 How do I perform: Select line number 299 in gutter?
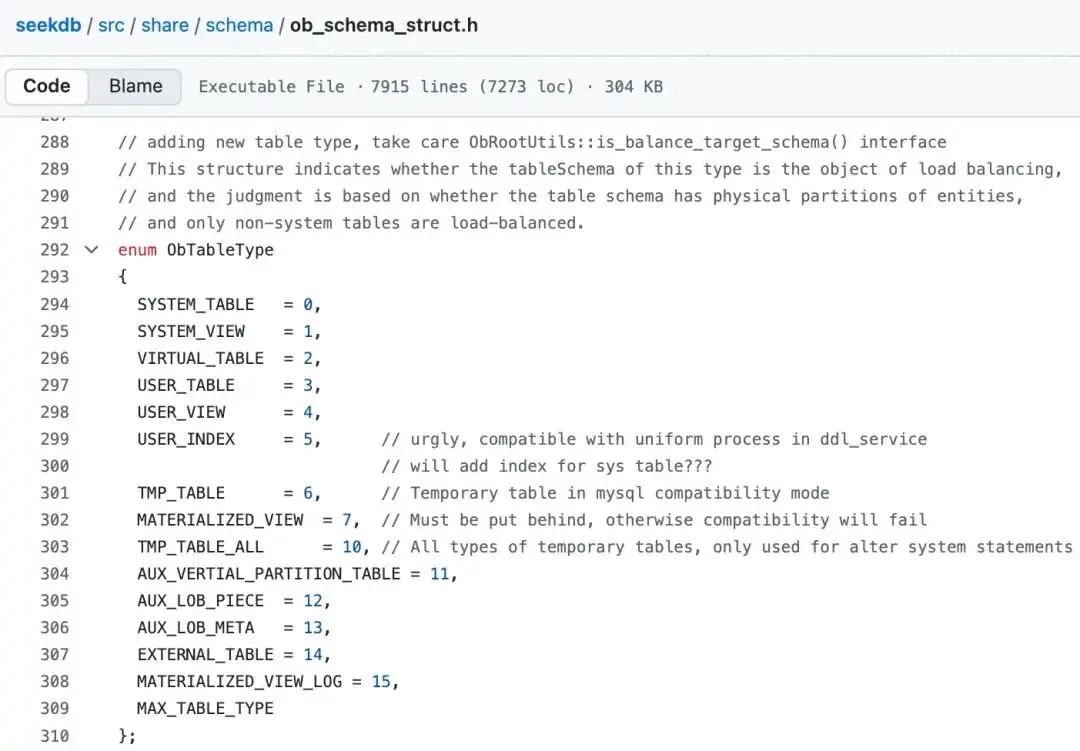point(55,439)
